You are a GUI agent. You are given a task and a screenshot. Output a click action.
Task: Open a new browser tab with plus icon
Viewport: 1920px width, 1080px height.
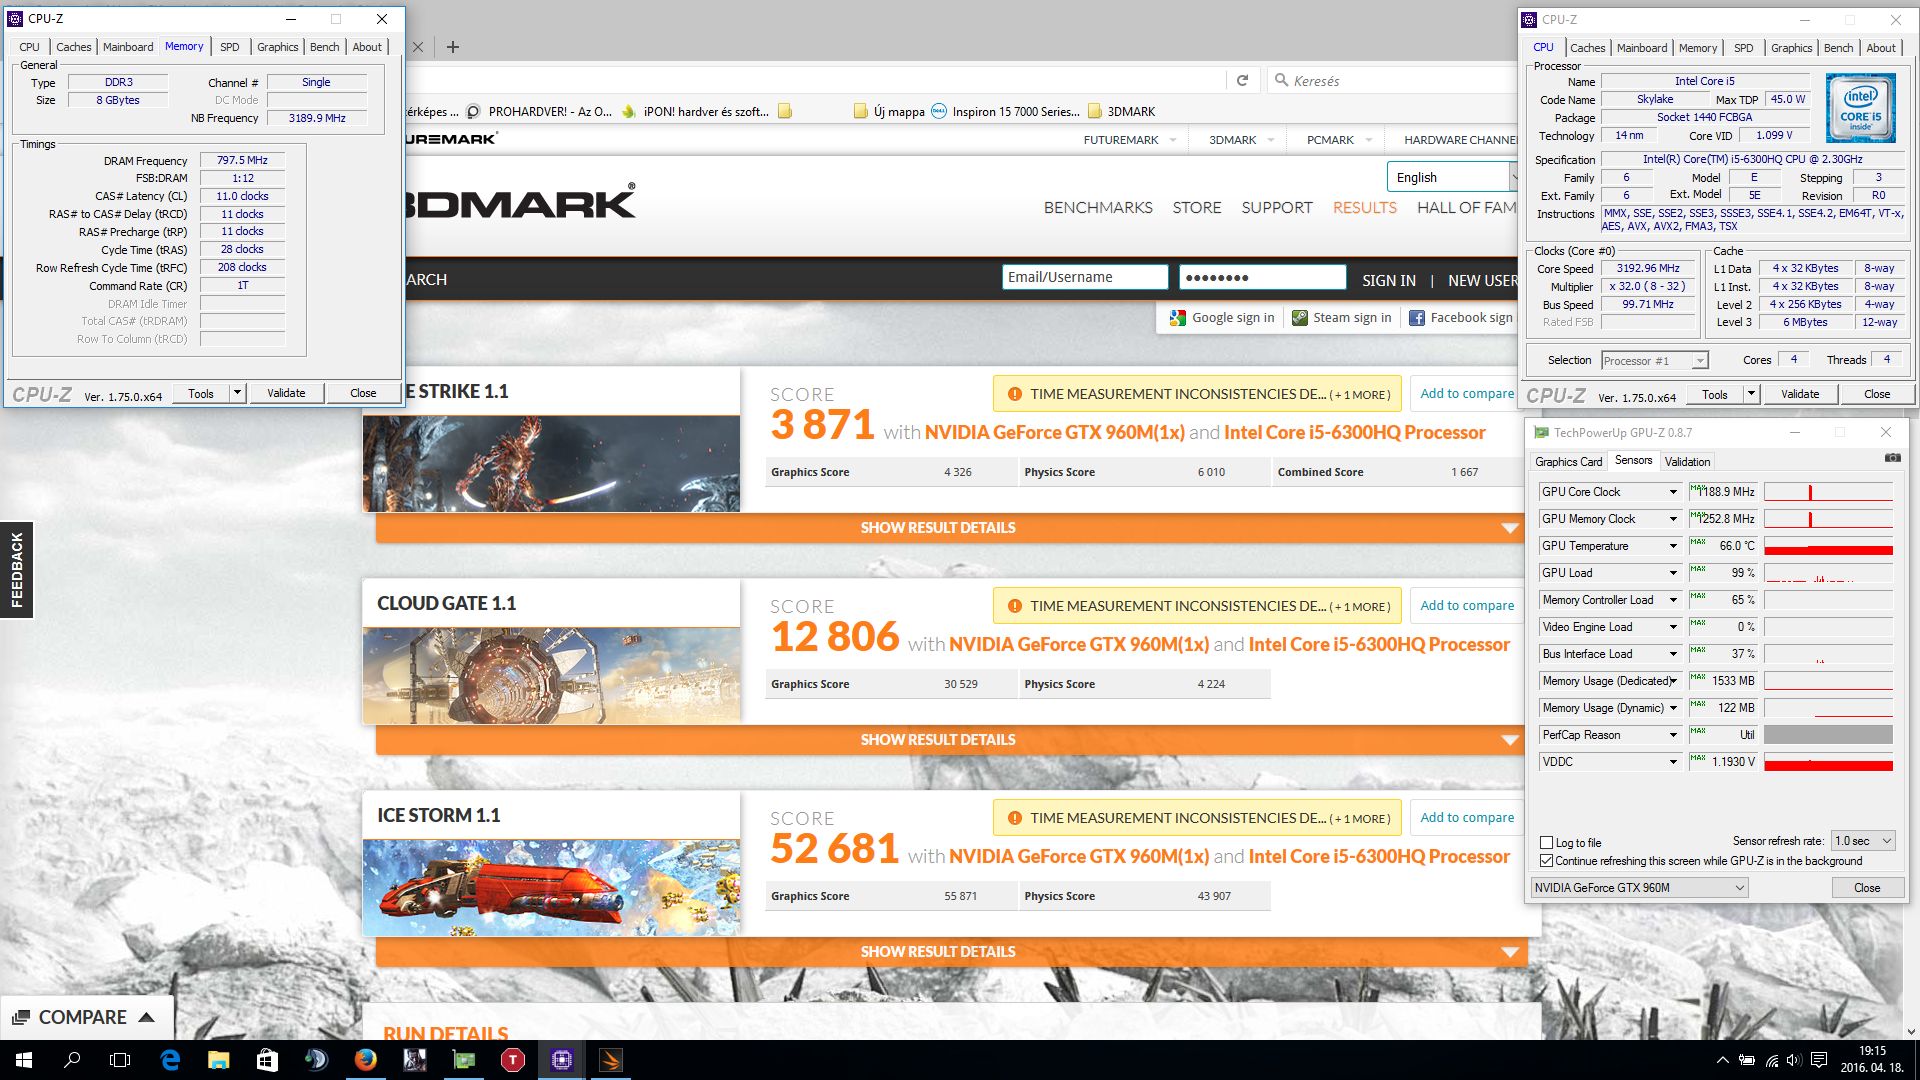pyautogui.click(x=453, y=47)
